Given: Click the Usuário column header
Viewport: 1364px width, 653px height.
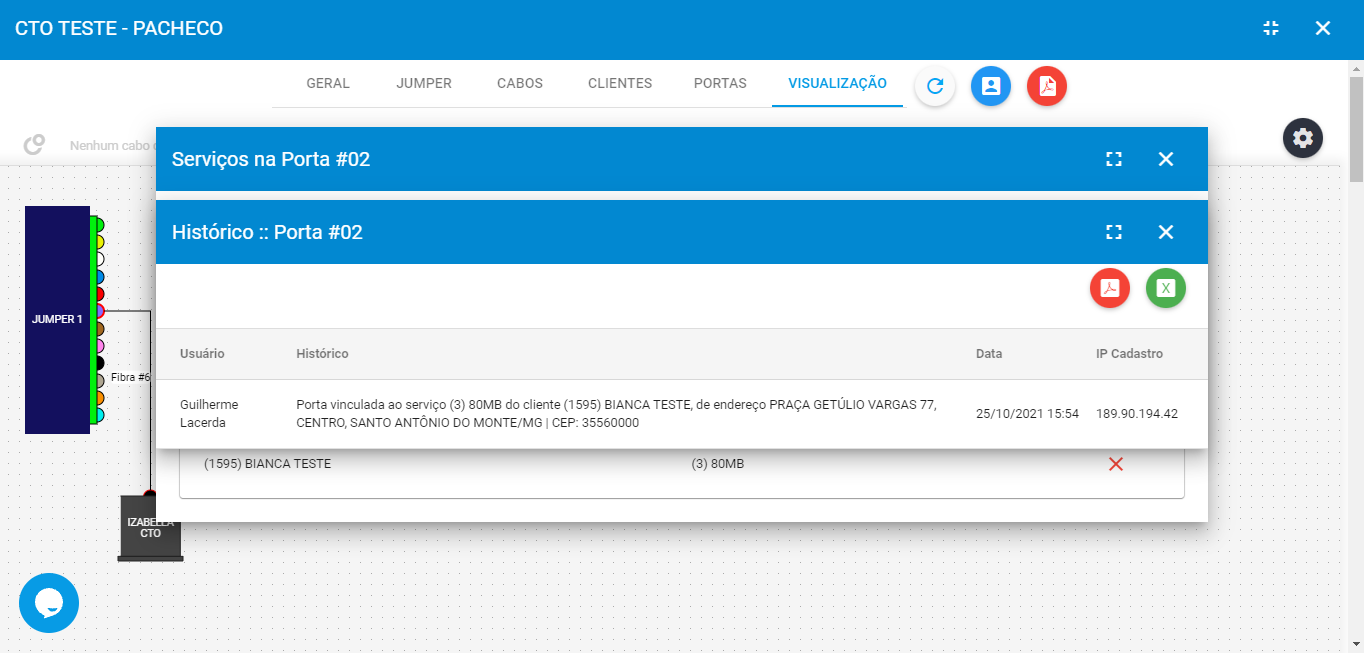Looking at the screenshot, I should tap(202, 354).
